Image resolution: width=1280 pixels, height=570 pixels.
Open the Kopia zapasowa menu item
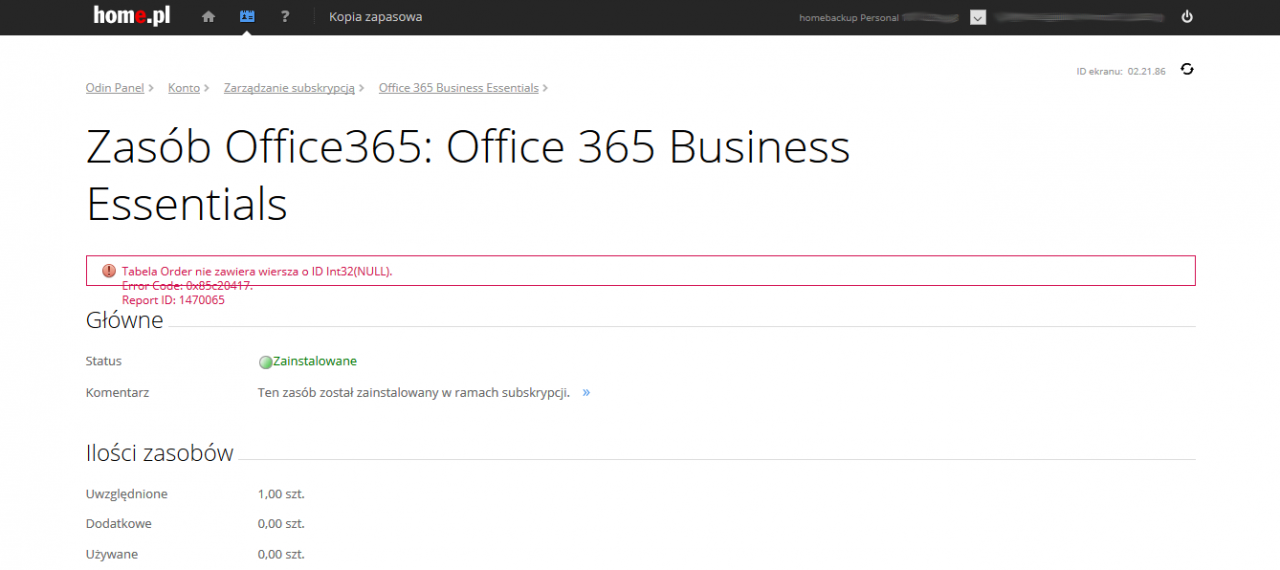click(x=375, y=17)
